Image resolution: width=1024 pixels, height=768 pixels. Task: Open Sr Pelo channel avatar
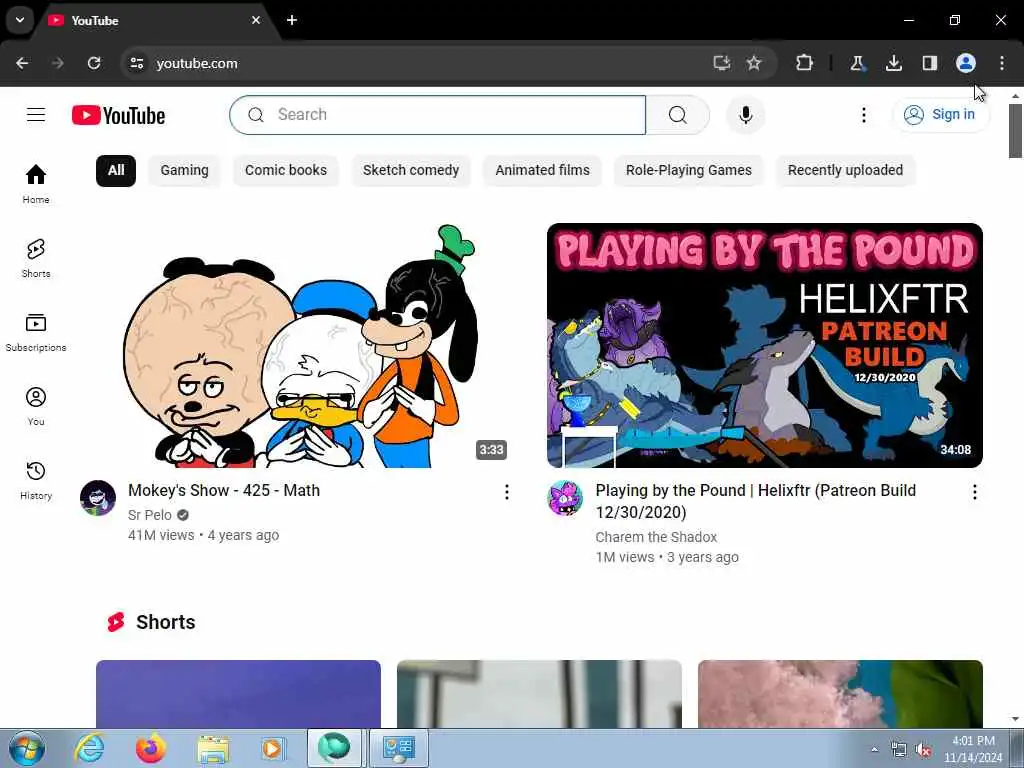[x=98, y=498]
